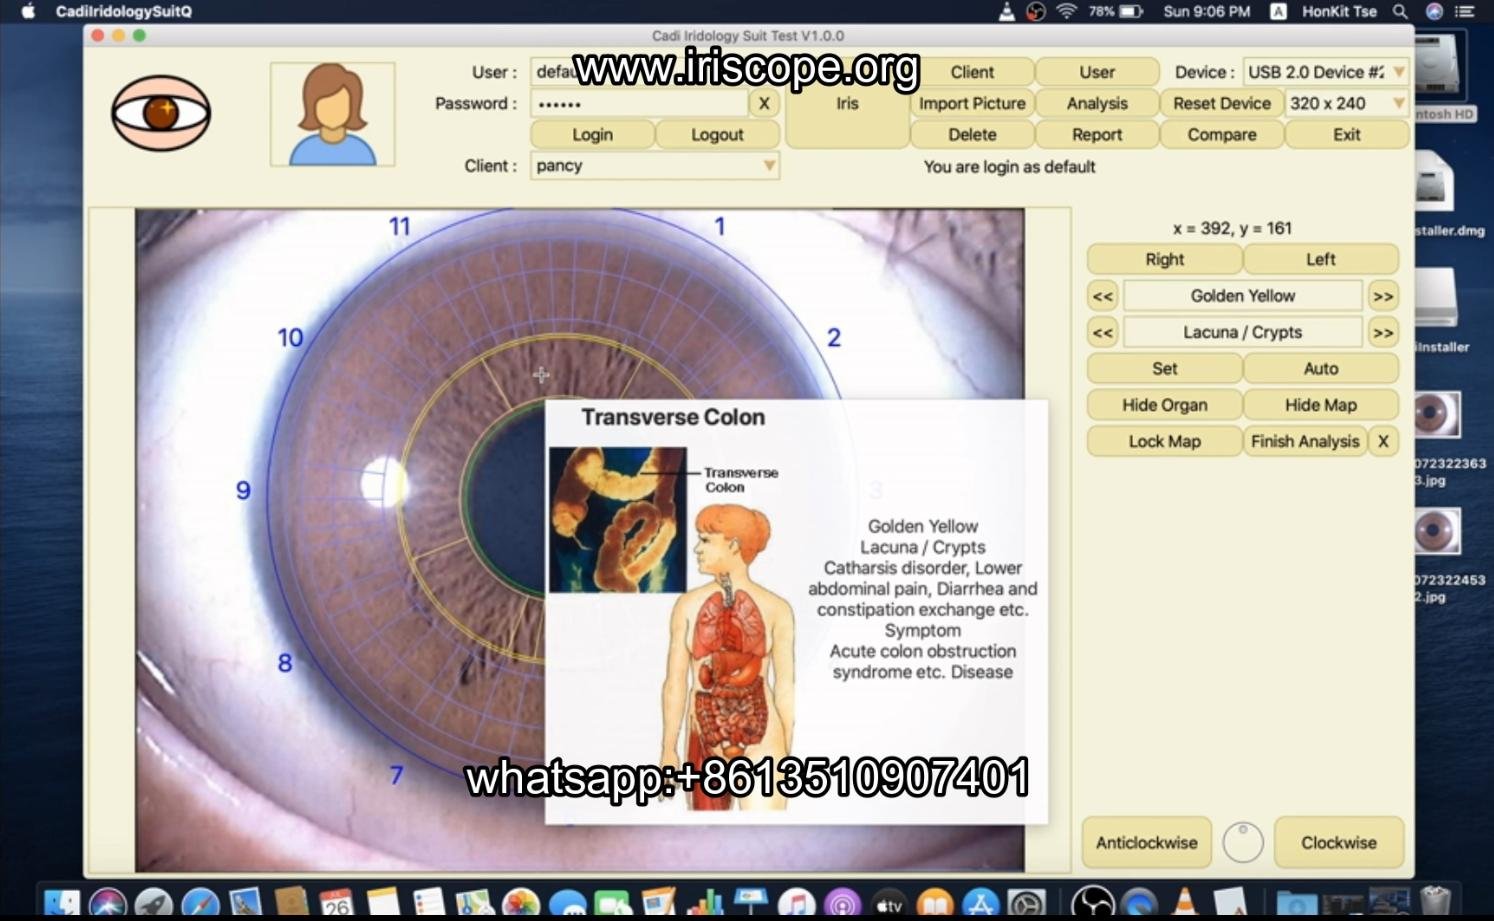Click the Delete button
This screenshot has height=921, width=1494.
pos(972,134)
